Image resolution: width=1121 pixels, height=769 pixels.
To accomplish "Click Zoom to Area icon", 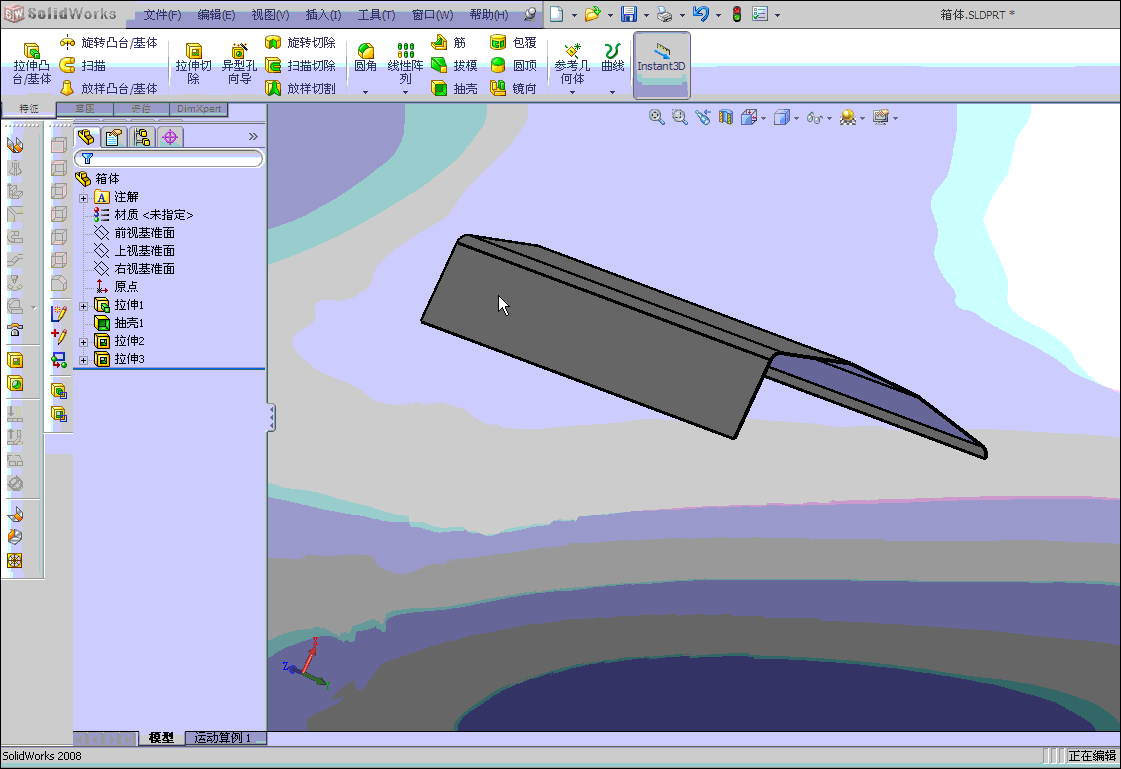I will (x=679, y=117).
